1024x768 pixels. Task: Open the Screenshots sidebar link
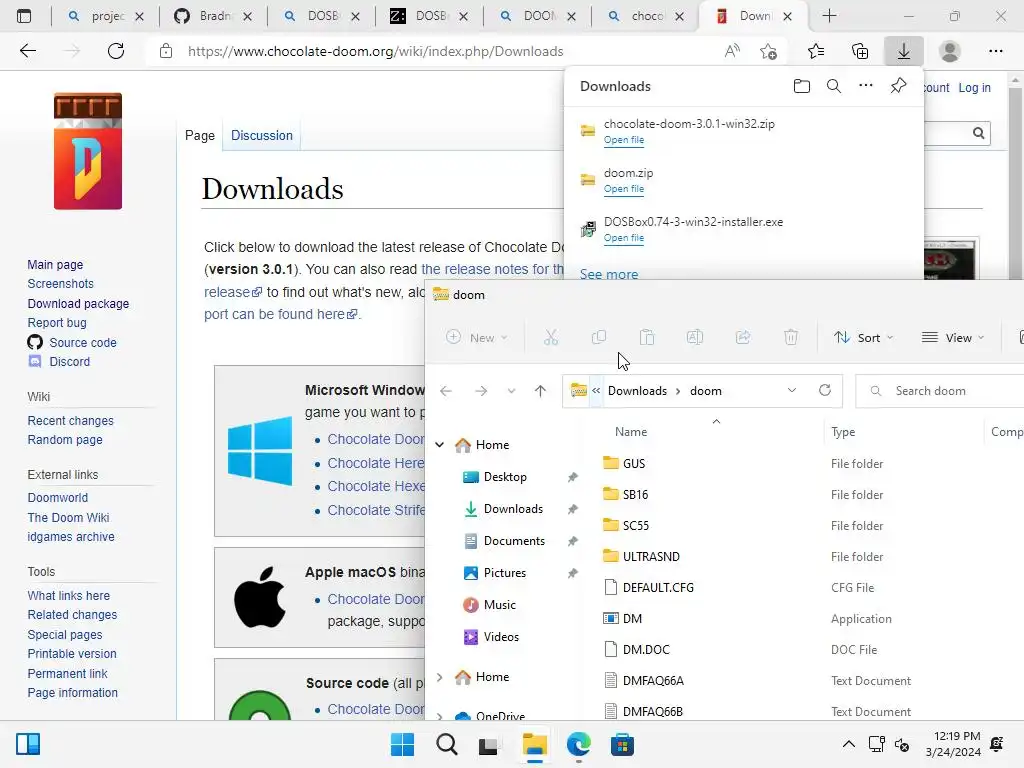[x=60, y=283]
